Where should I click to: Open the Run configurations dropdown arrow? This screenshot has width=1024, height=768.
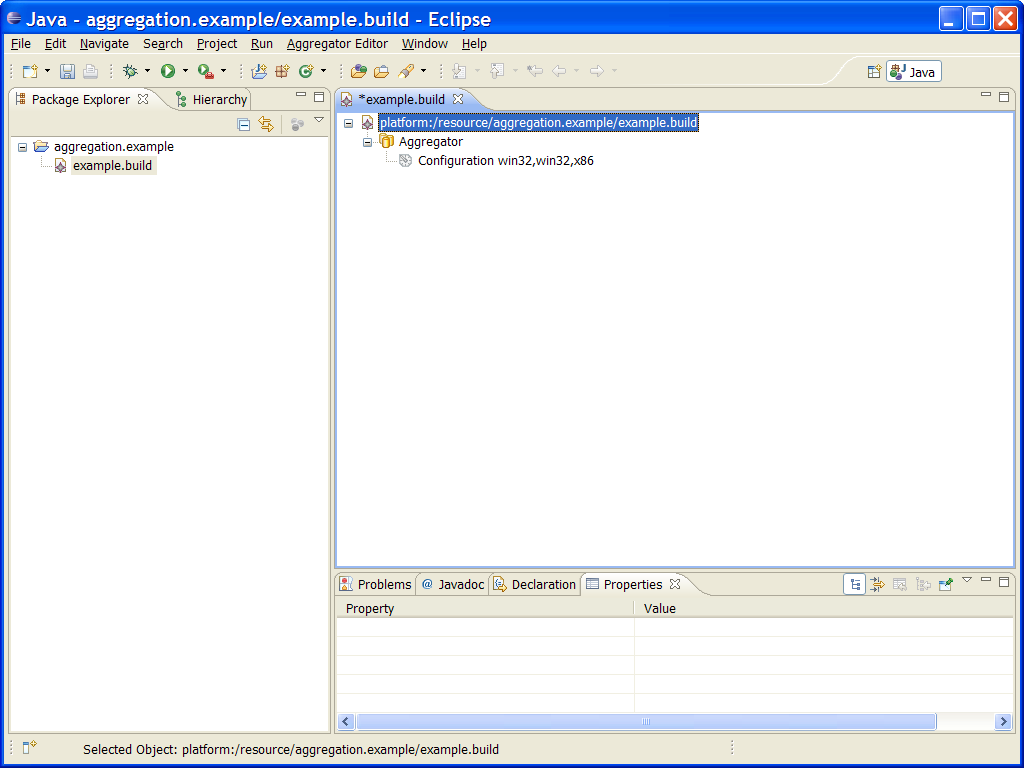(x=185, y=71)
